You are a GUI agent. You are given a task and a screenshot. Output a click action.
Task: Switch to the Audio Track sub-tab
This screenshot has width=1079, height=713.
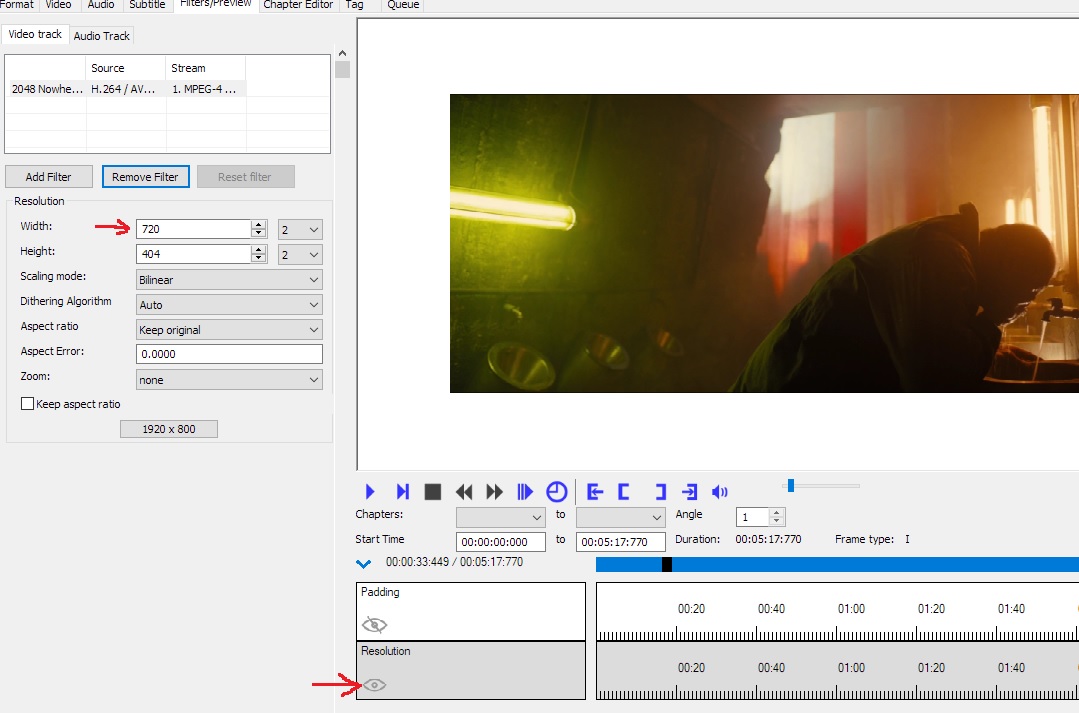pyautogui.click(x=101, y=36)
